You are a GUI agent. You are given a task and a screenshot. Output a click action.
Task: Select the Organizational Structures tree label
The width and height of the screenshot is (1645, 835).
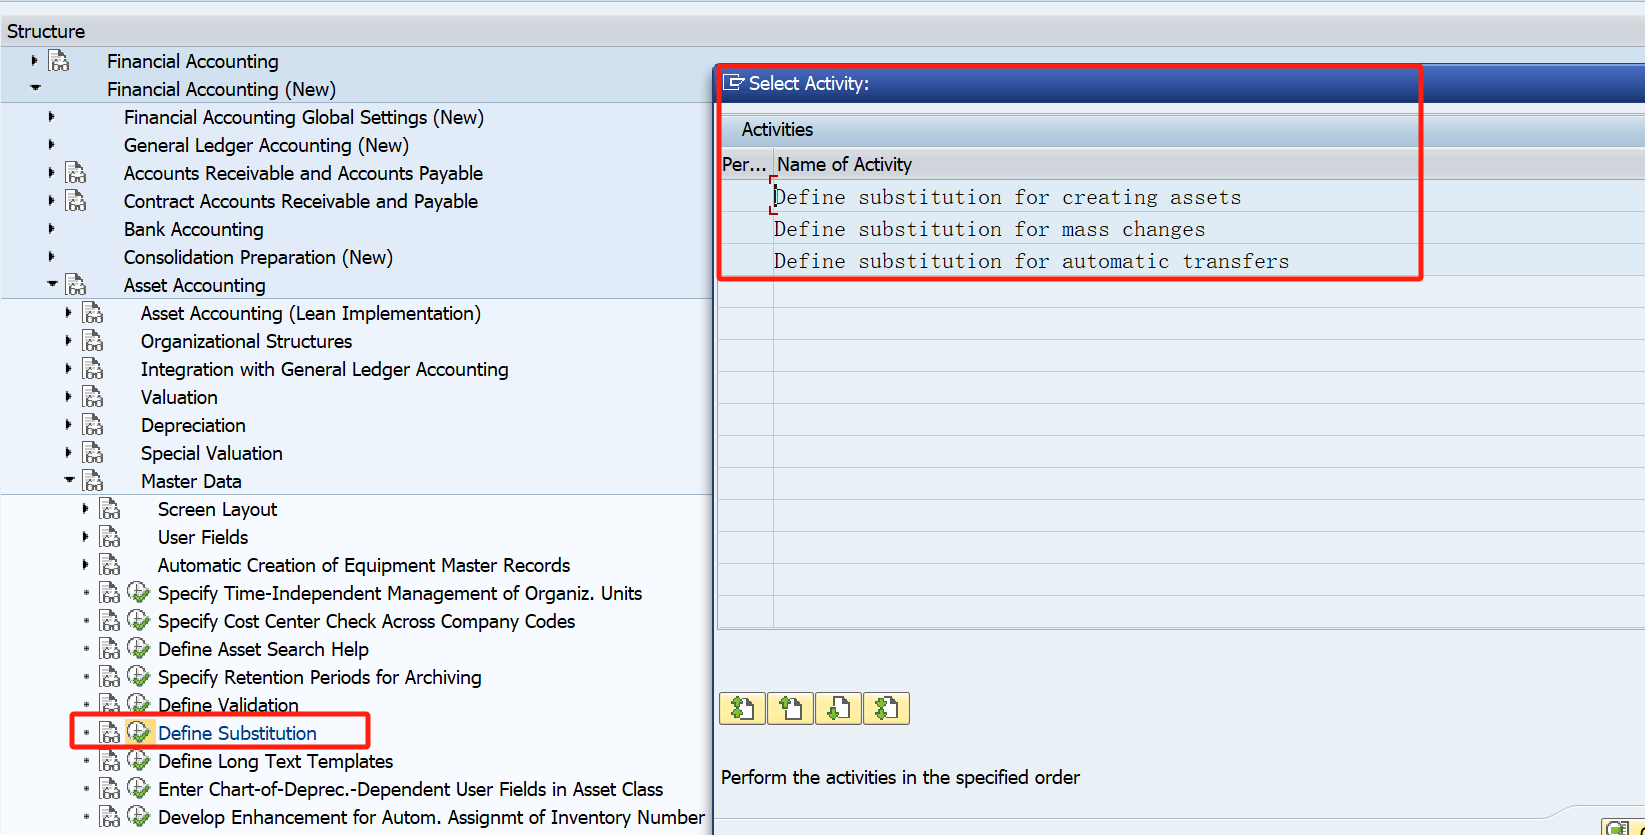pyautogui.click(x=246, y=341)
